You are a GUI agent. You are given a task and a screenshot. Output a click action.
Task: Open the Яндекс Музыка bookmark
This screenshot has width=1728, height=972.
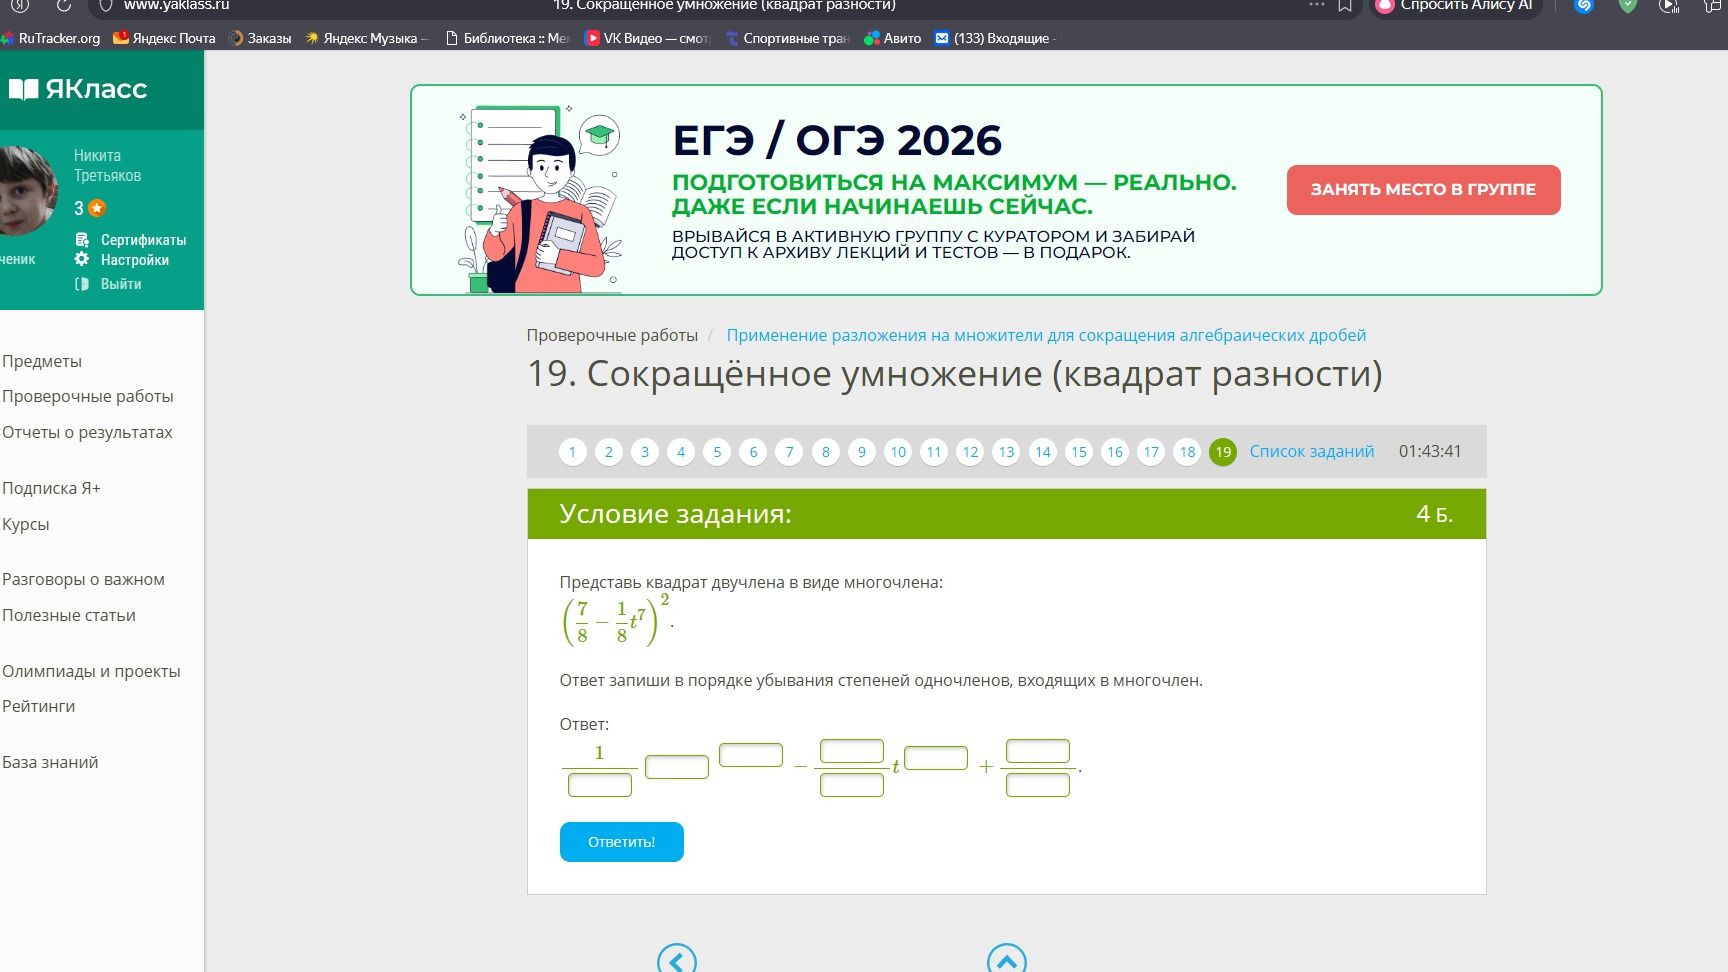click(367, 38)
